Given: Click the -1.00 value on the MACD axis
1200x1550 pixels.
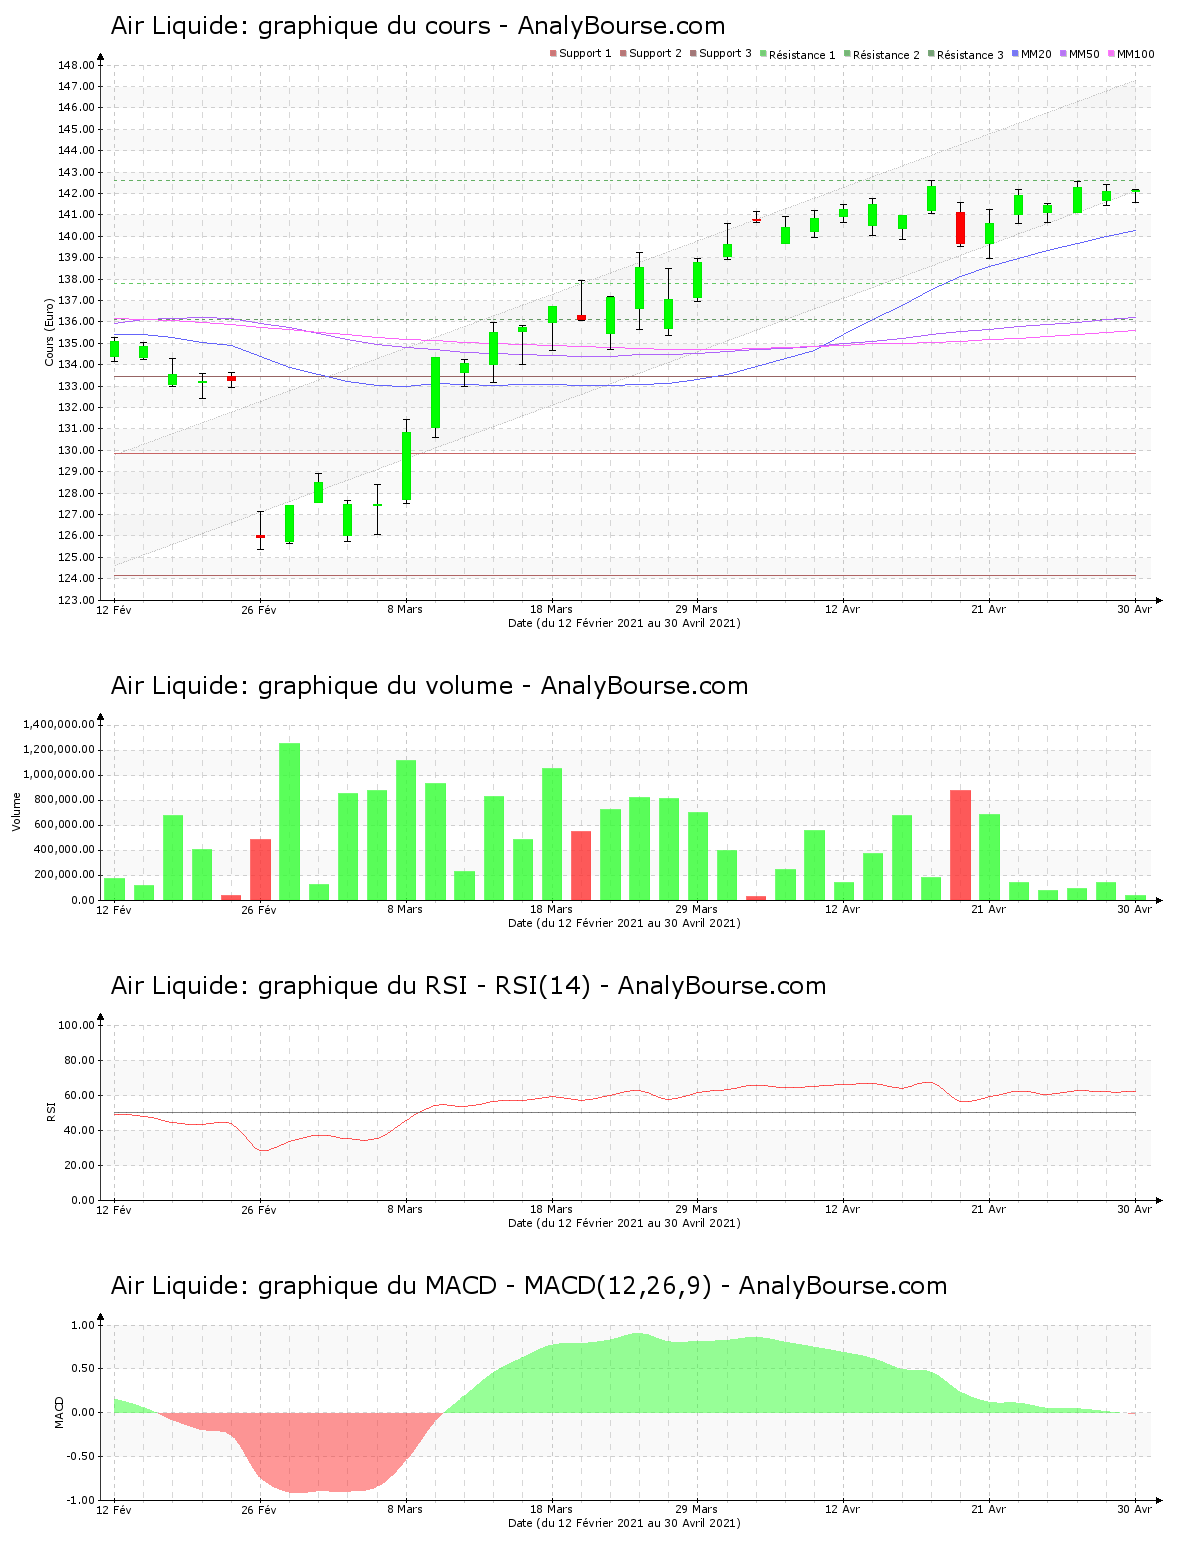Looking at the screenshot, I should [80, 1500].
